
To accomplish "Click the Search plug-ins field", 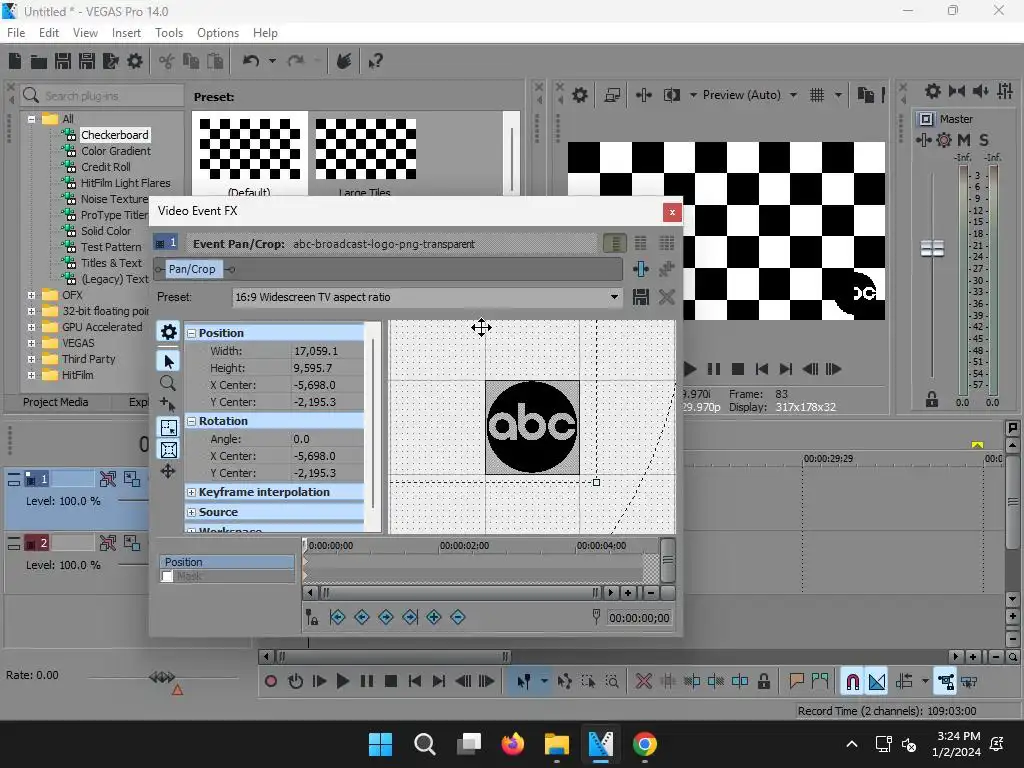I will [103, 96].
